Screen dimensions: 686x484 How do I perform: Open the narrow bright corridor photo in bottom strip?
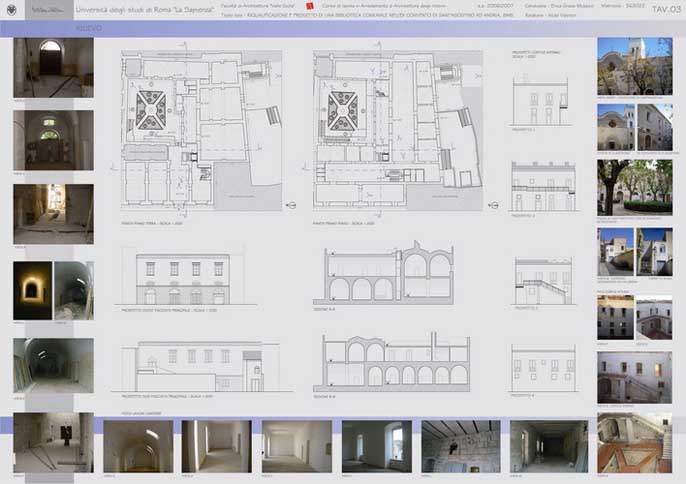(x=217, y=446)
